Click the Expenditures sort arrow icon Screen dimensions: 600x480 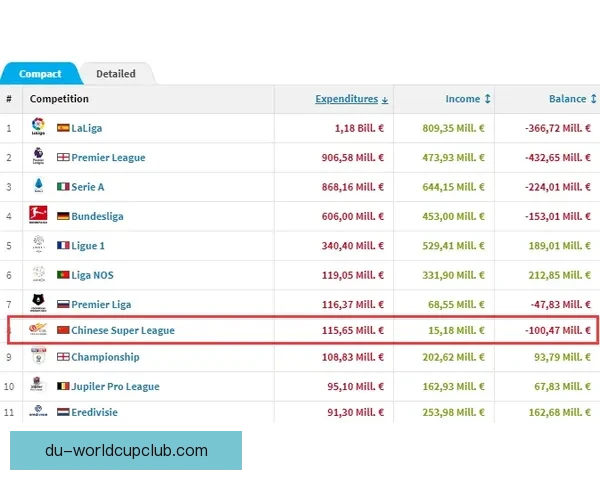385,100
